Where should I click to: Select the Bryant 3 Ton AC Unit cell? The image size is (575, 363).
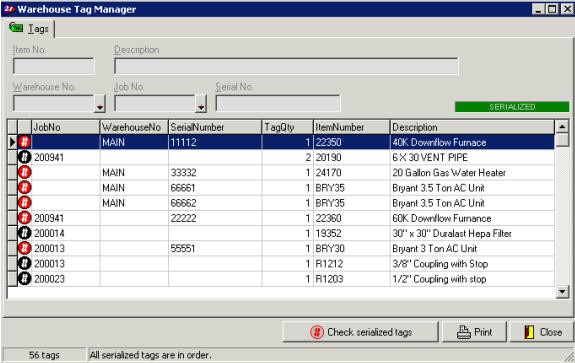click(472, 249)
